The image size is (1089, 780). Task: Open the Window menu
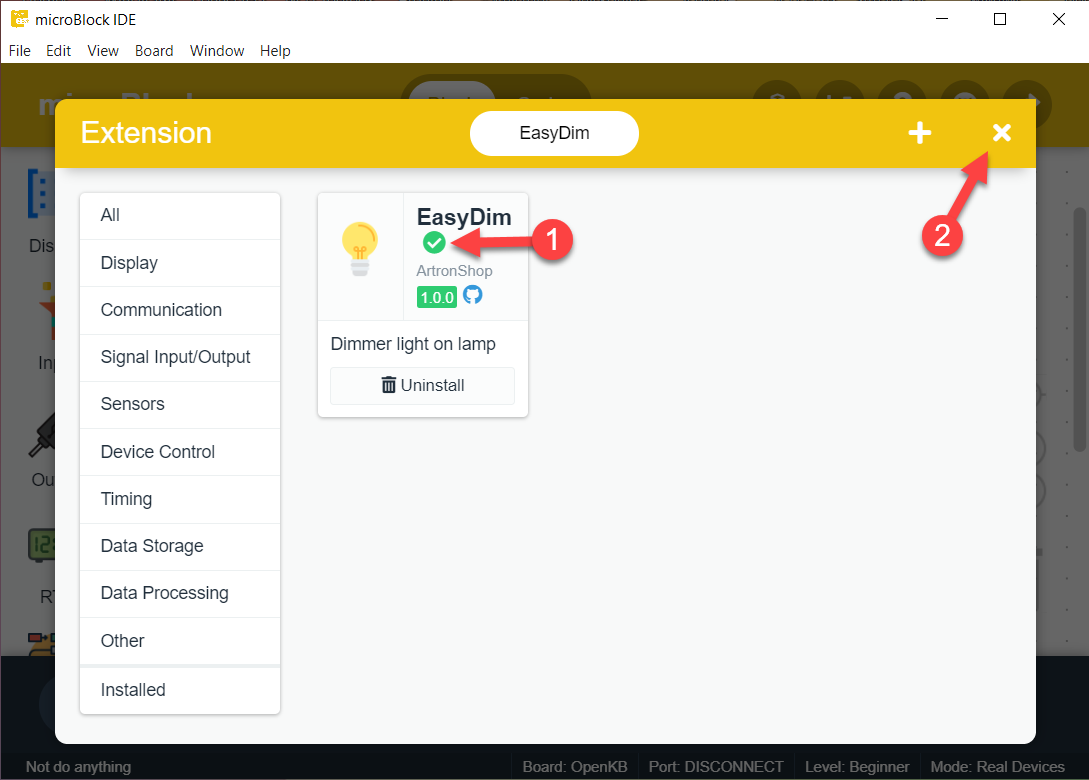tap(217, 51)
